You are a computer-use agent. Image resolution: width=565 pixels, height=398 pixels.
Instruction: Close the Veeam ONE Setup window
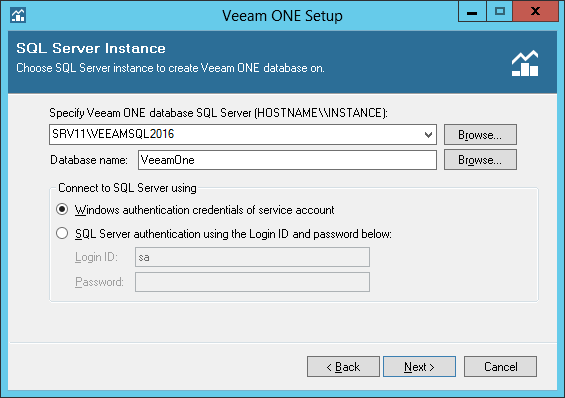pos(535,12)
